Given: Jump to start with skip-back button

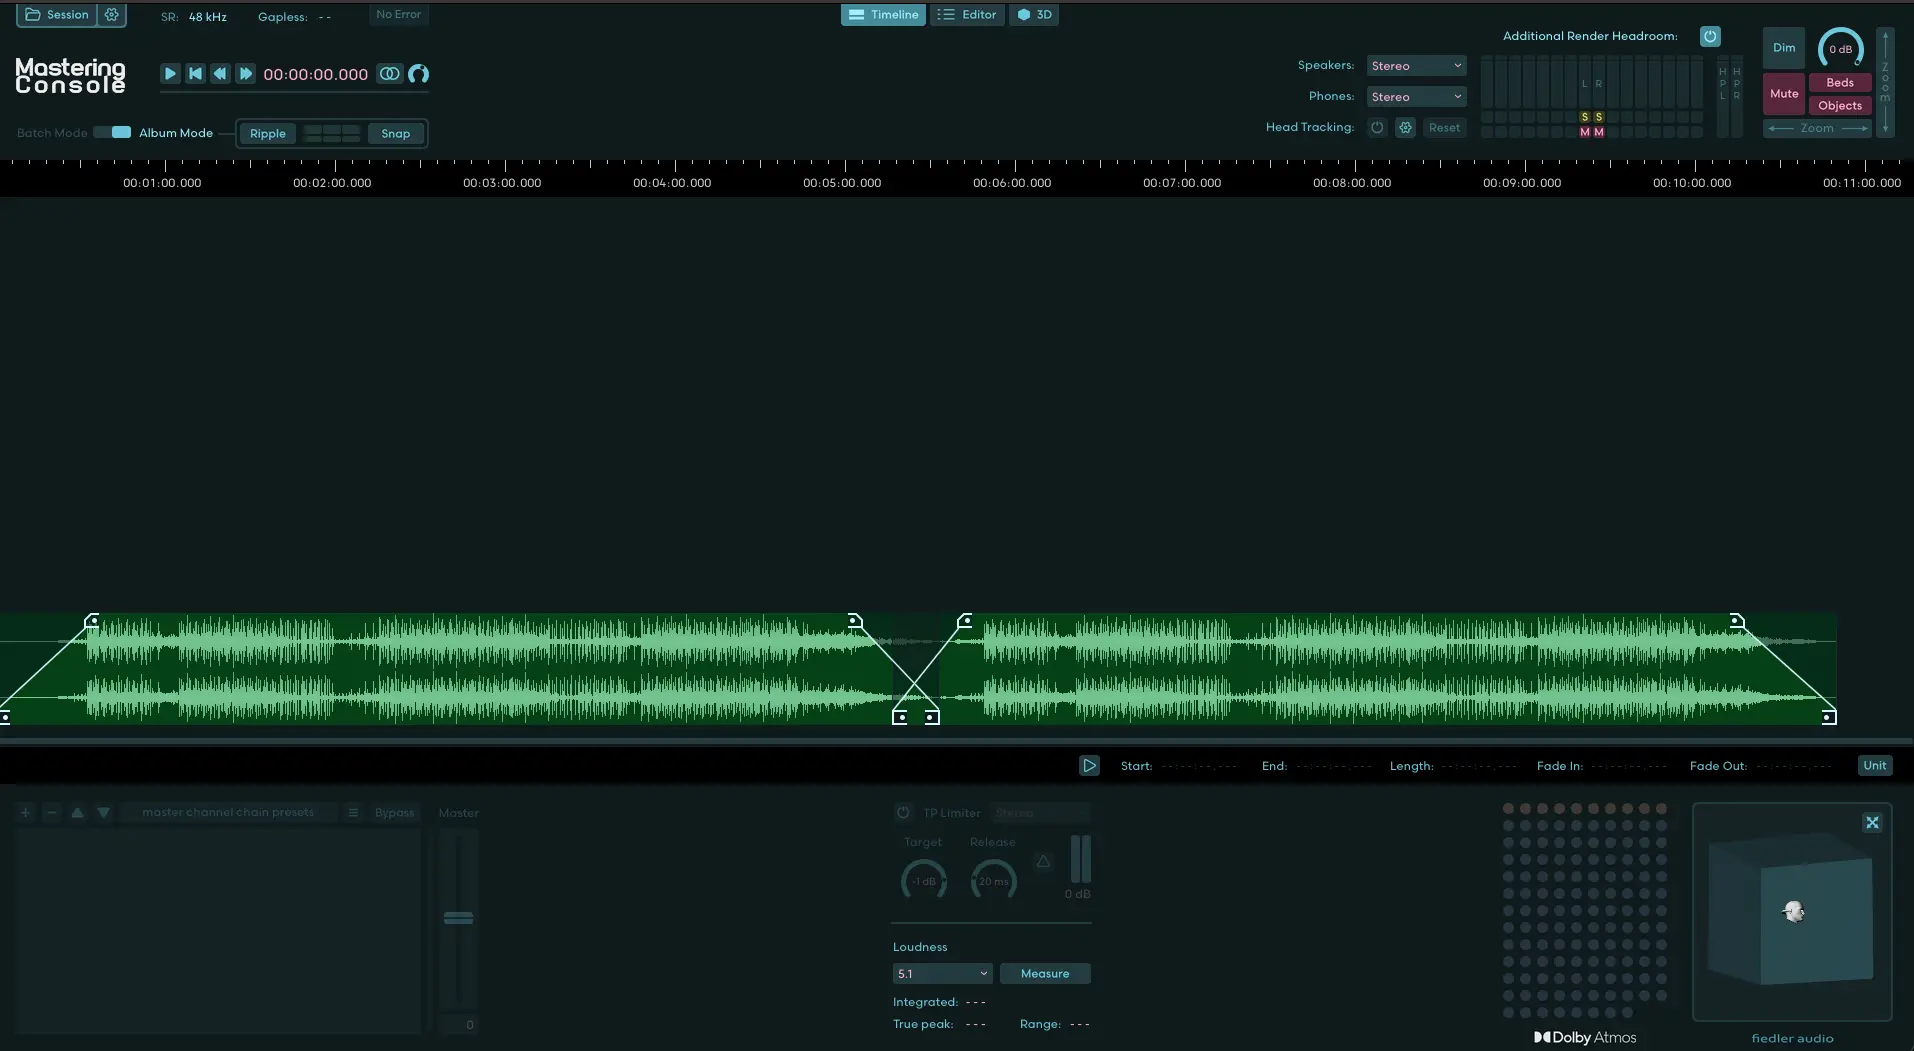Looking at the screenshot, I should pyautogui.click(x=195, y=74).
